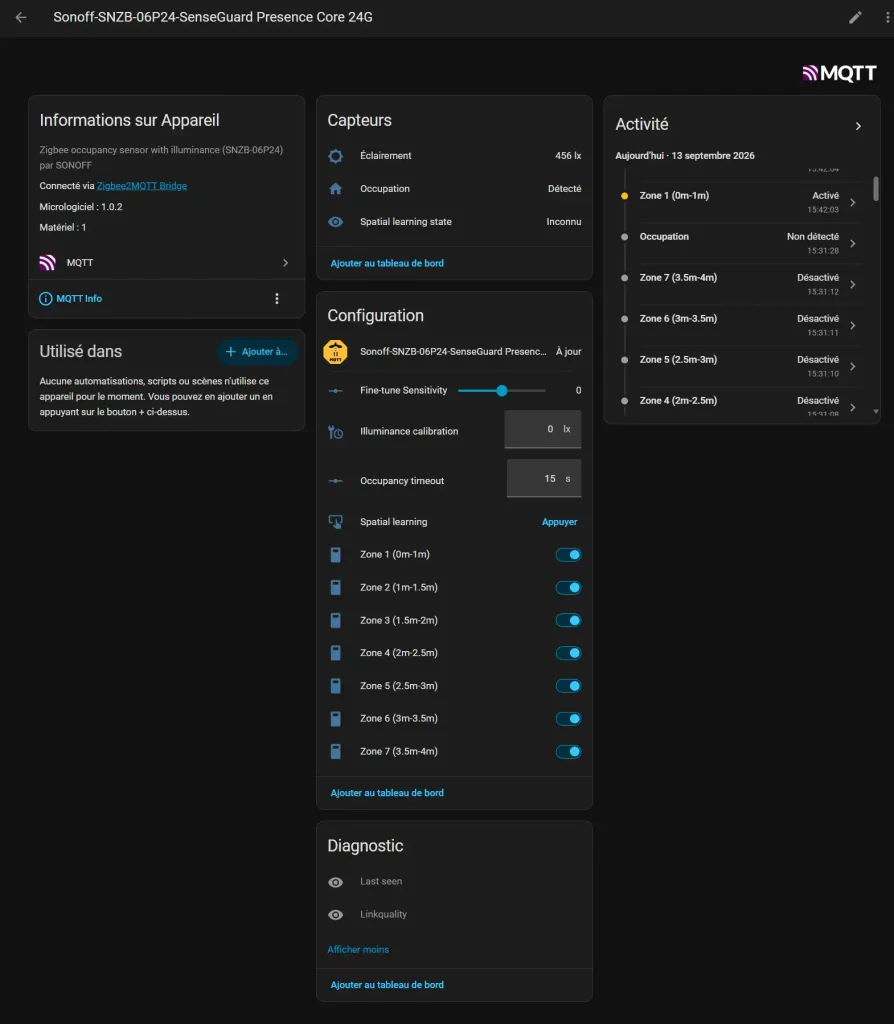Open the Occupation Détecté state
894x1024 pixels.
click(564, 189)
